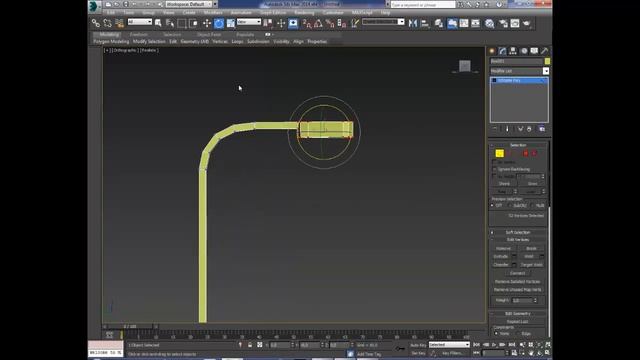
Task: Select Preview Selection Multi radio button
Action: (533, 205)
